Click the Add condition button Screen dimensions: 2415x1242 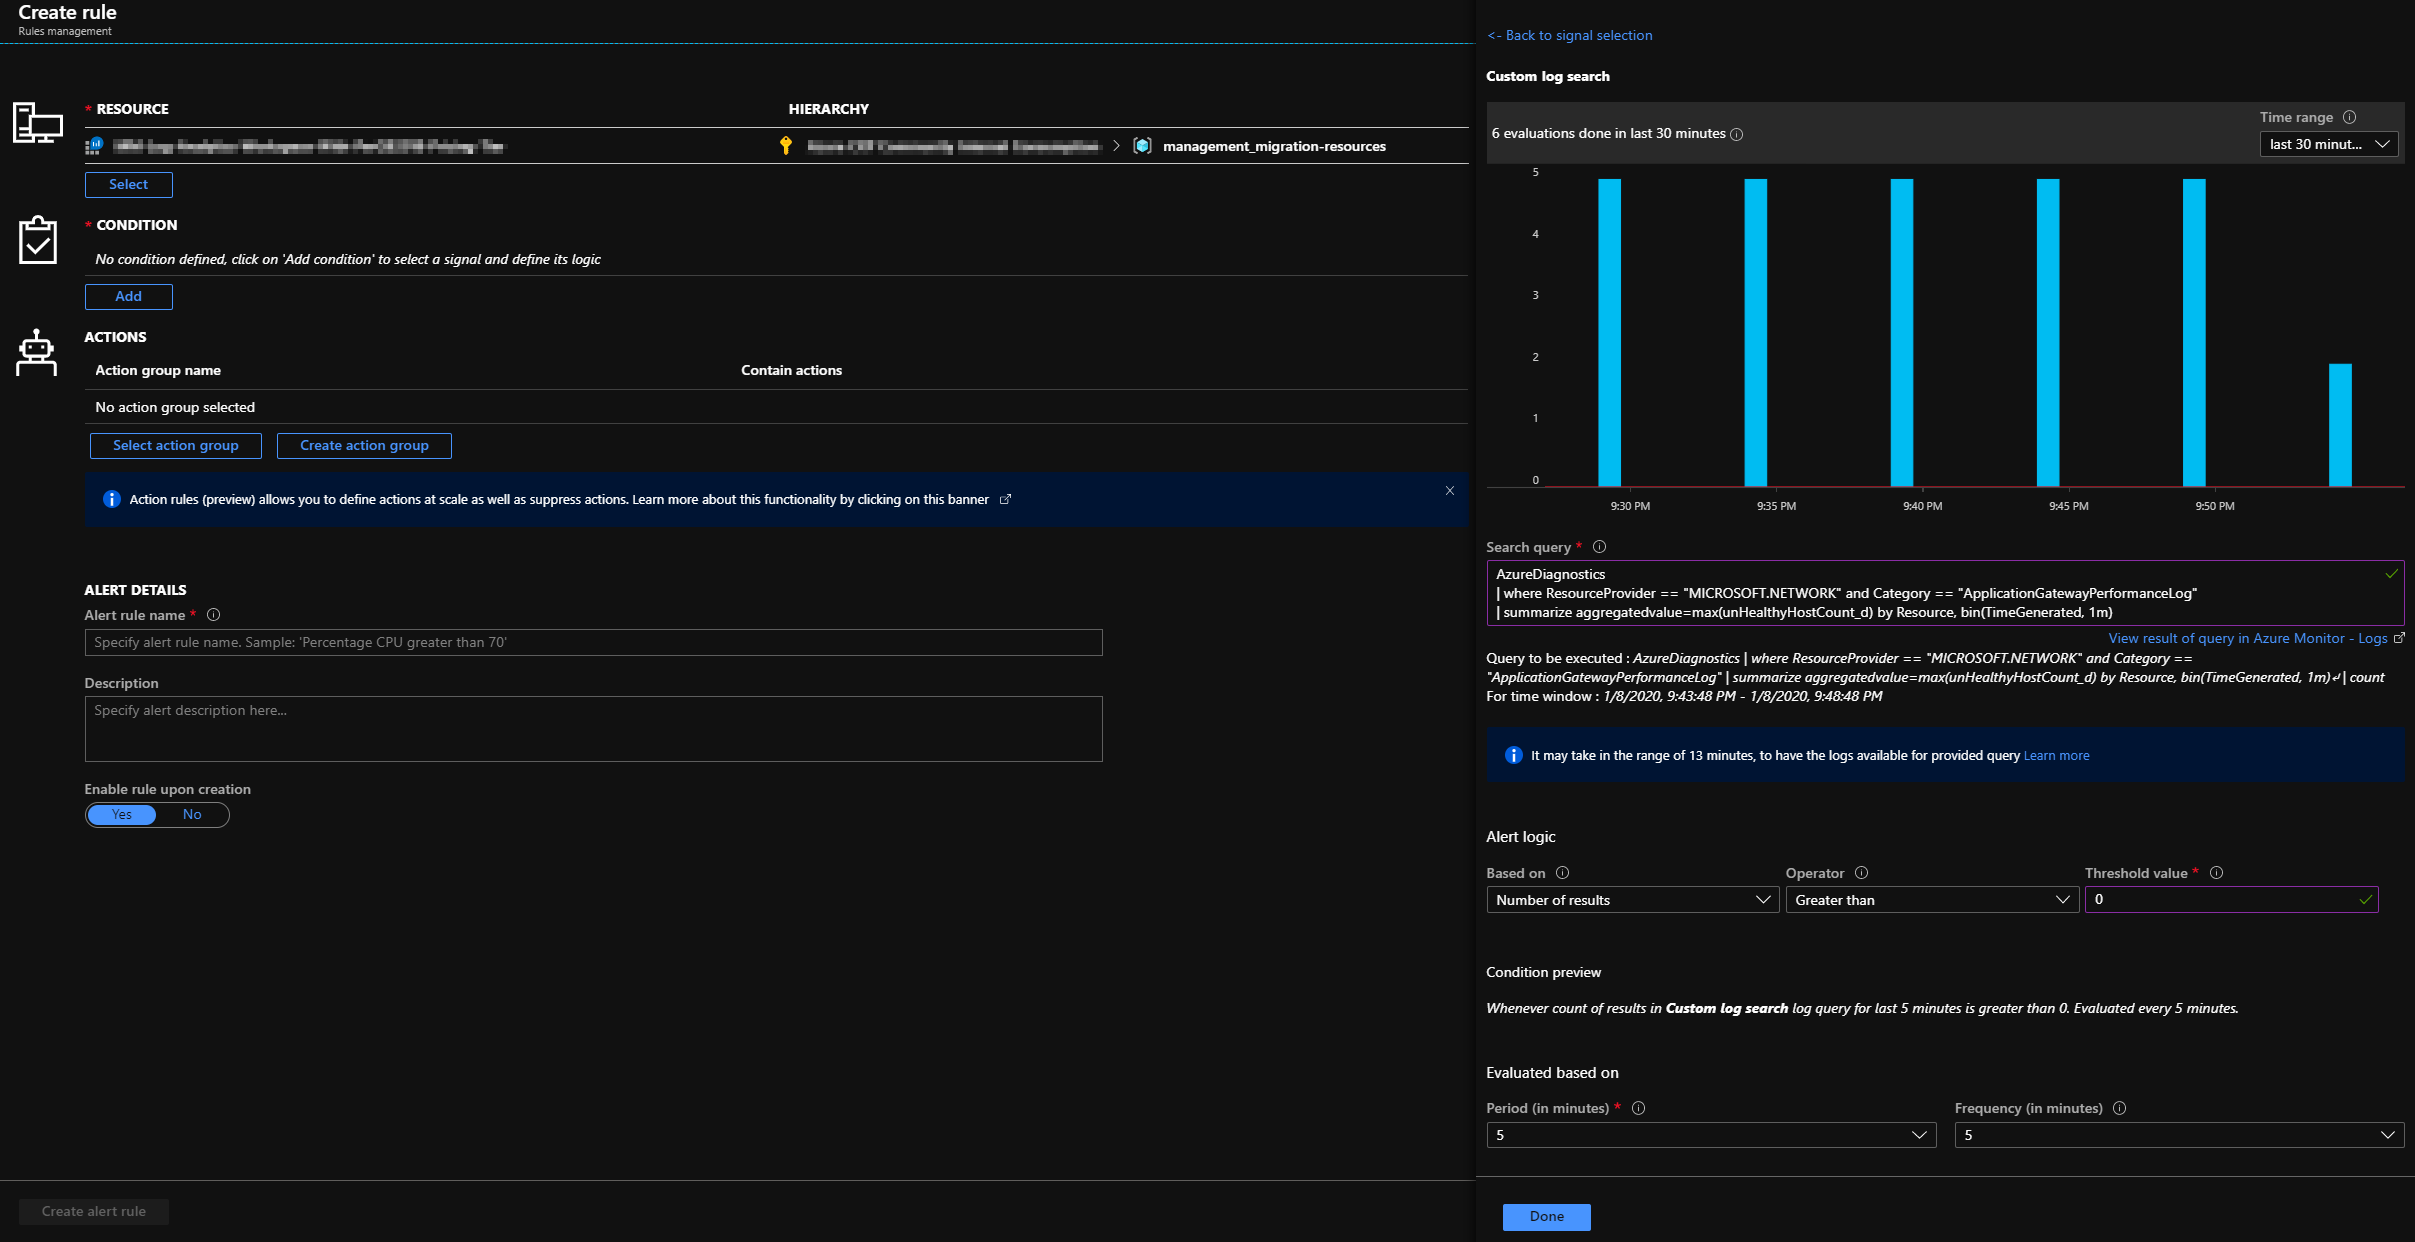[128, 297]
